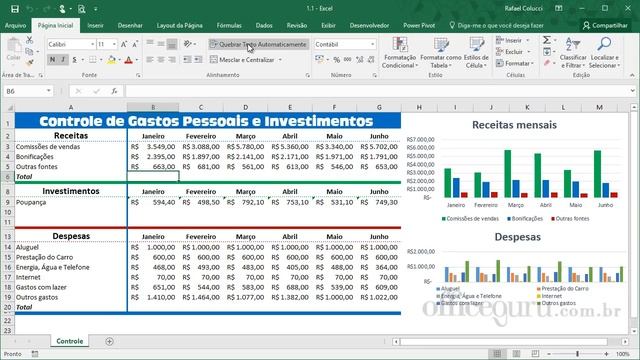Toggle the macro recording status bar icon

(35, 354)
